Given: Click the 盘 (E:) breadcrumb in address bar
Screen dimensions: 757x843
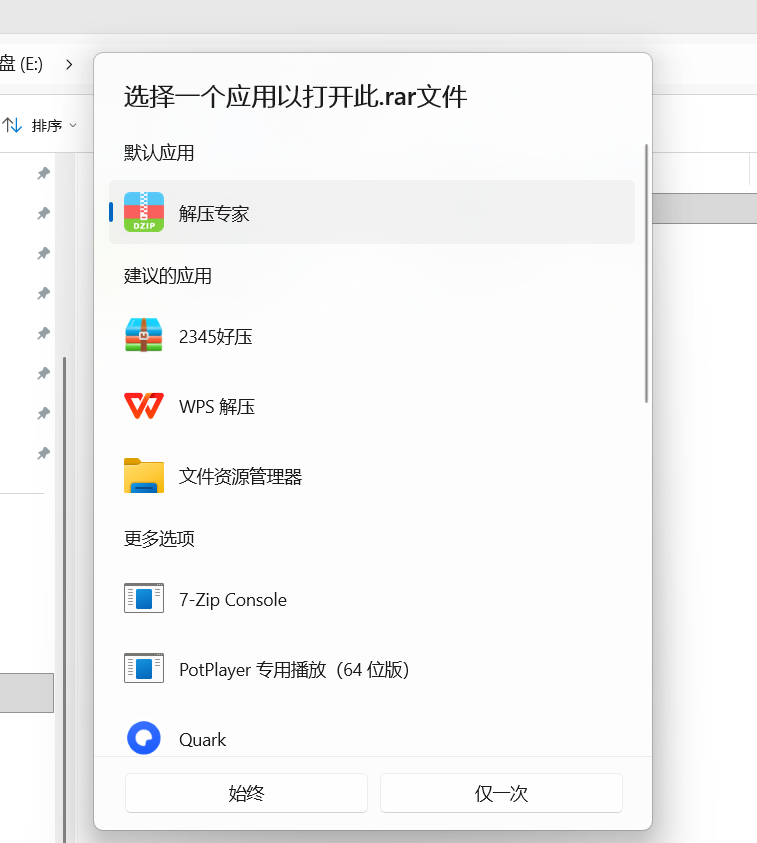Looking at the screenshot, I should coord(22,65).
